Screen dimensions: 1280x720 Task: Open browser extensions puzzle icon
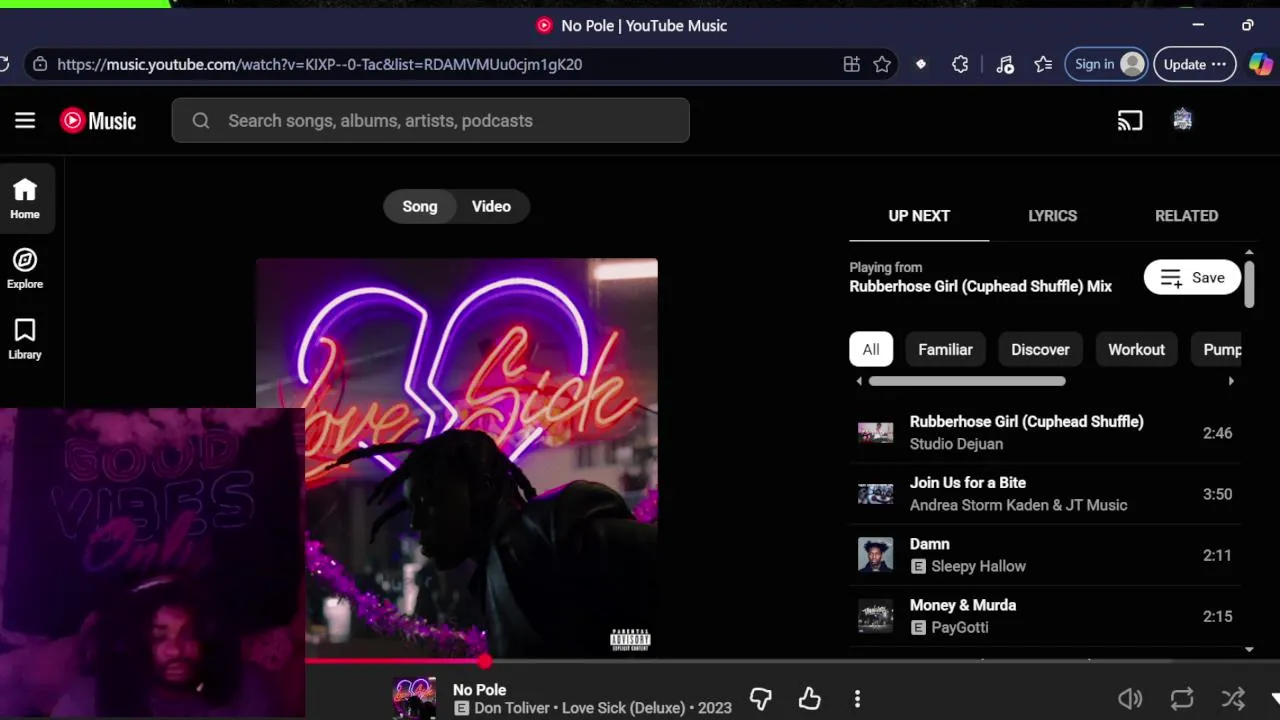tap(960, 64)
